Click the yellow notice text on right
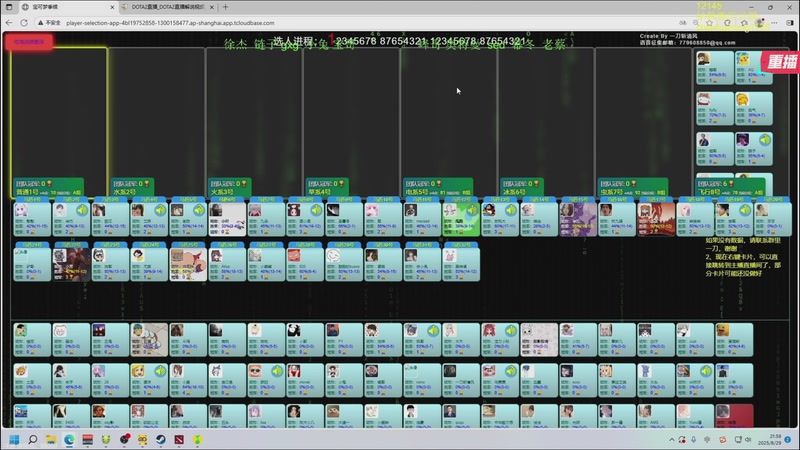The image size is (800, 450). tap(743, 256)
